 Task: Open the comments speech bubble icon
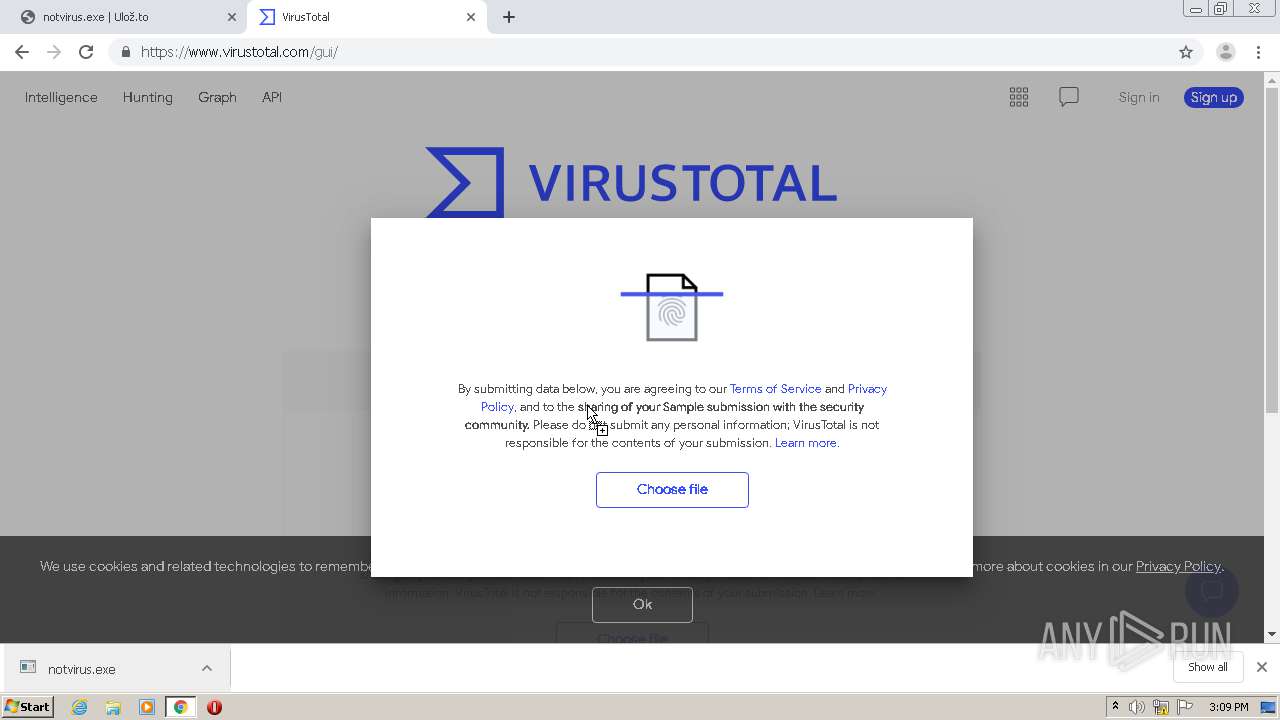[x=1069, y=97]
